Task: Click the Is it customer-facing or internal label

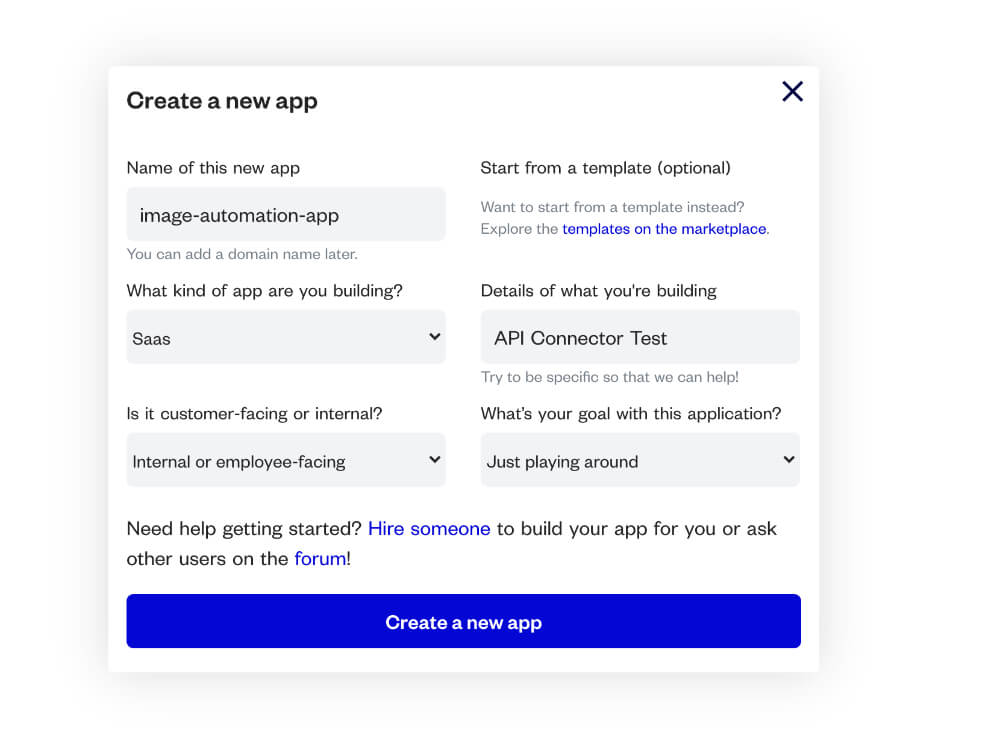Action: [x=254, y=414]
